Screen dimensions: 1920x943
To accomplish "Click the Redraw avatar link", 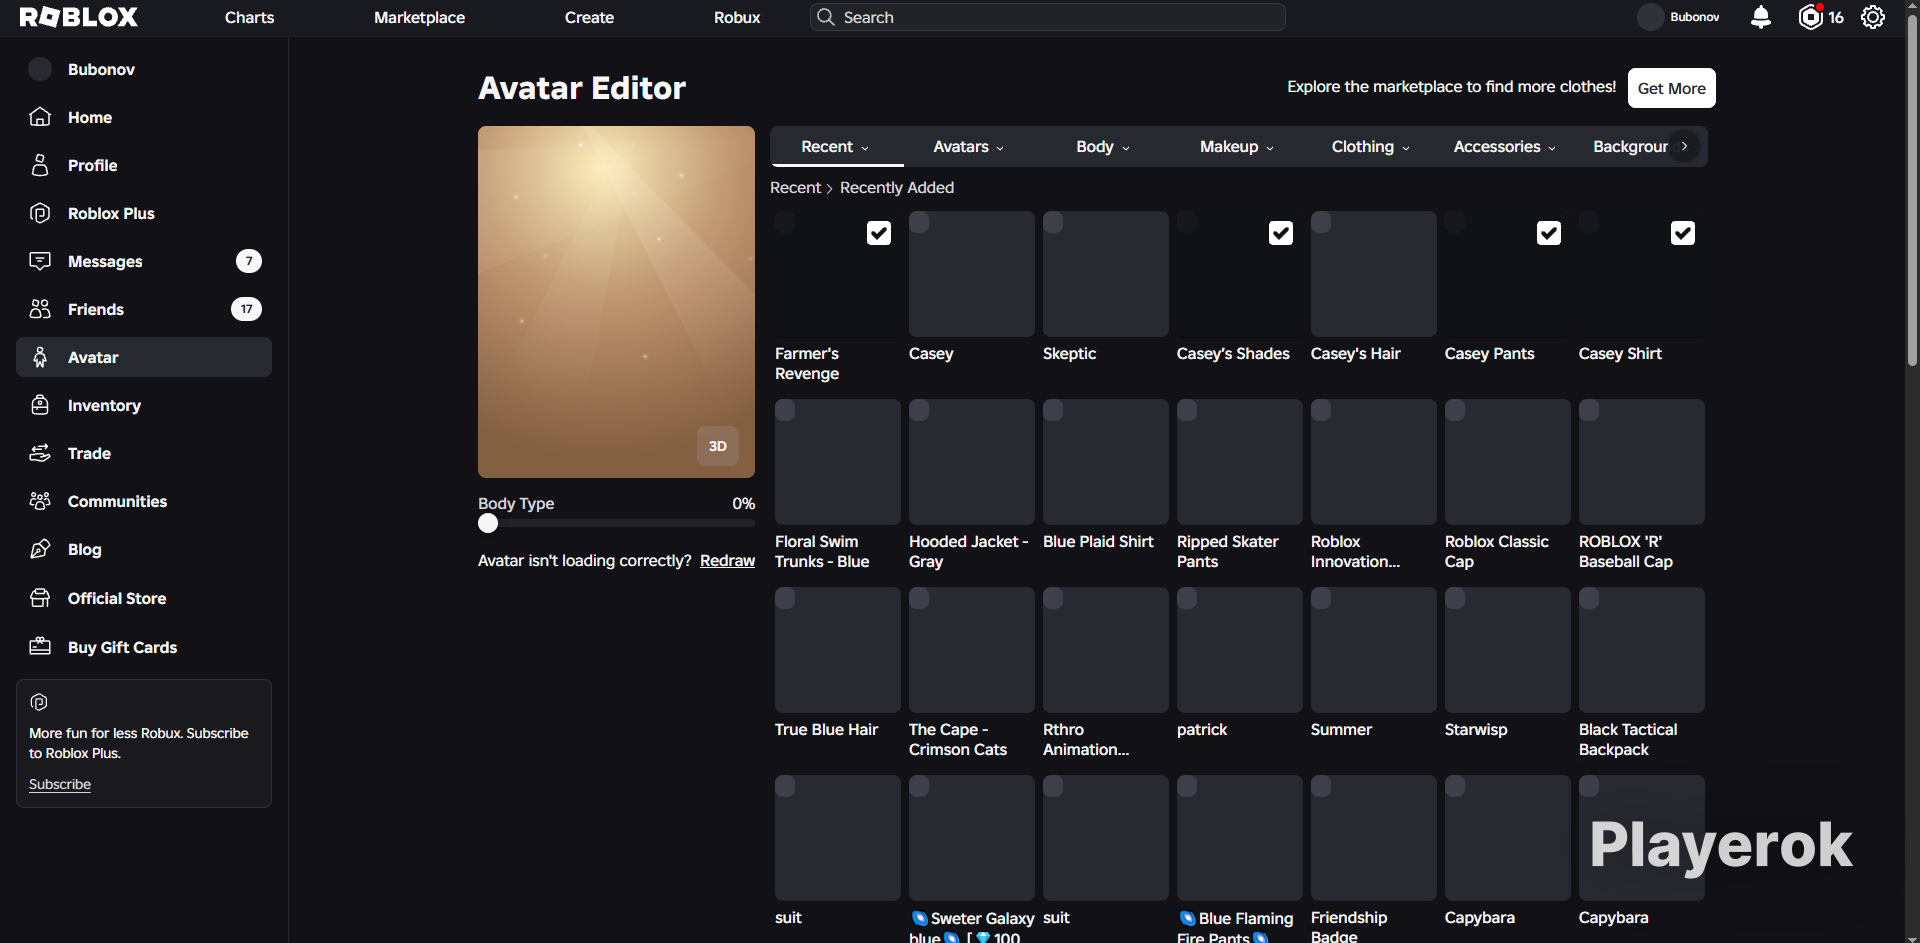I will pos(727,561).
